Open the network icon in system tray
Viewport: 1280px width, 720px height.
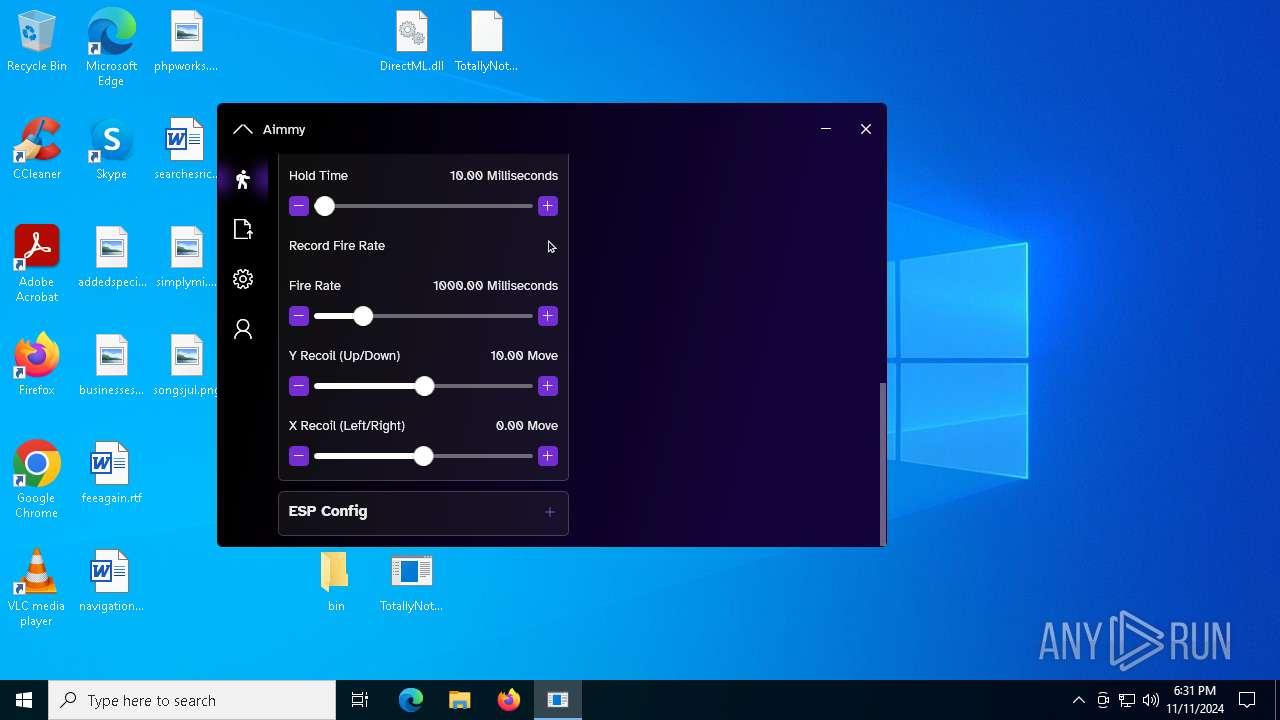click(1127, 700)
